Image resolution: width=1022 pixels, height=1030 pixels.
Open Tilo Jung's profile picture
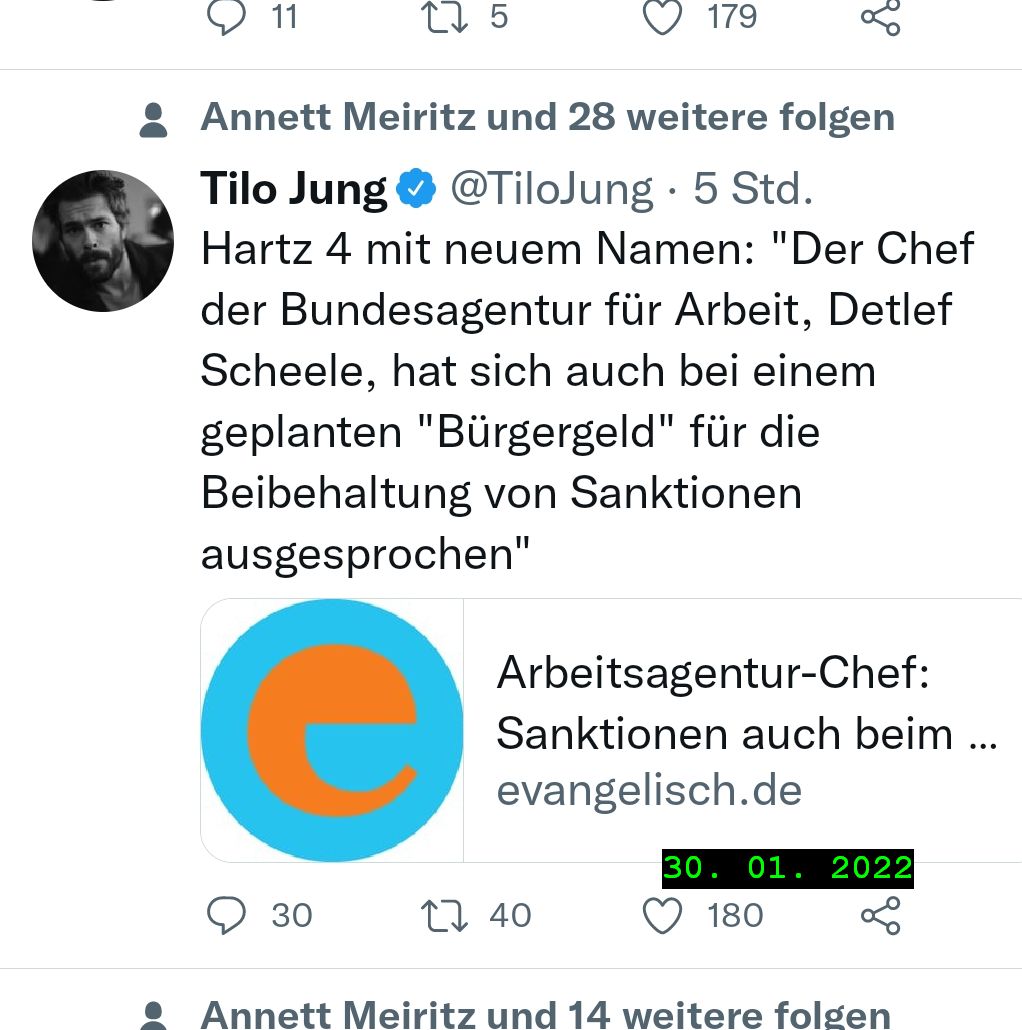[x=103, y=240]
